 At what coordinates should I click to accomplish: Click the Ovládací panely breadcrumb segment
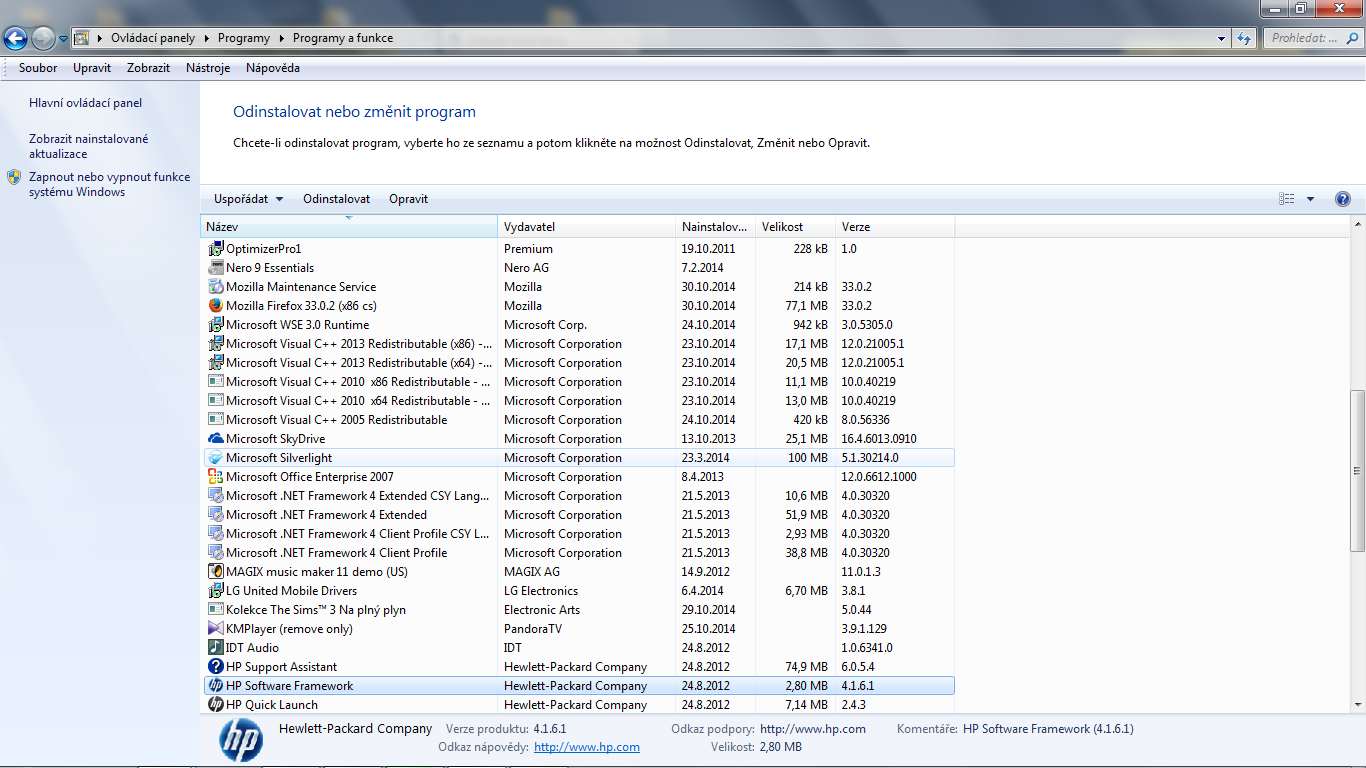153,39
